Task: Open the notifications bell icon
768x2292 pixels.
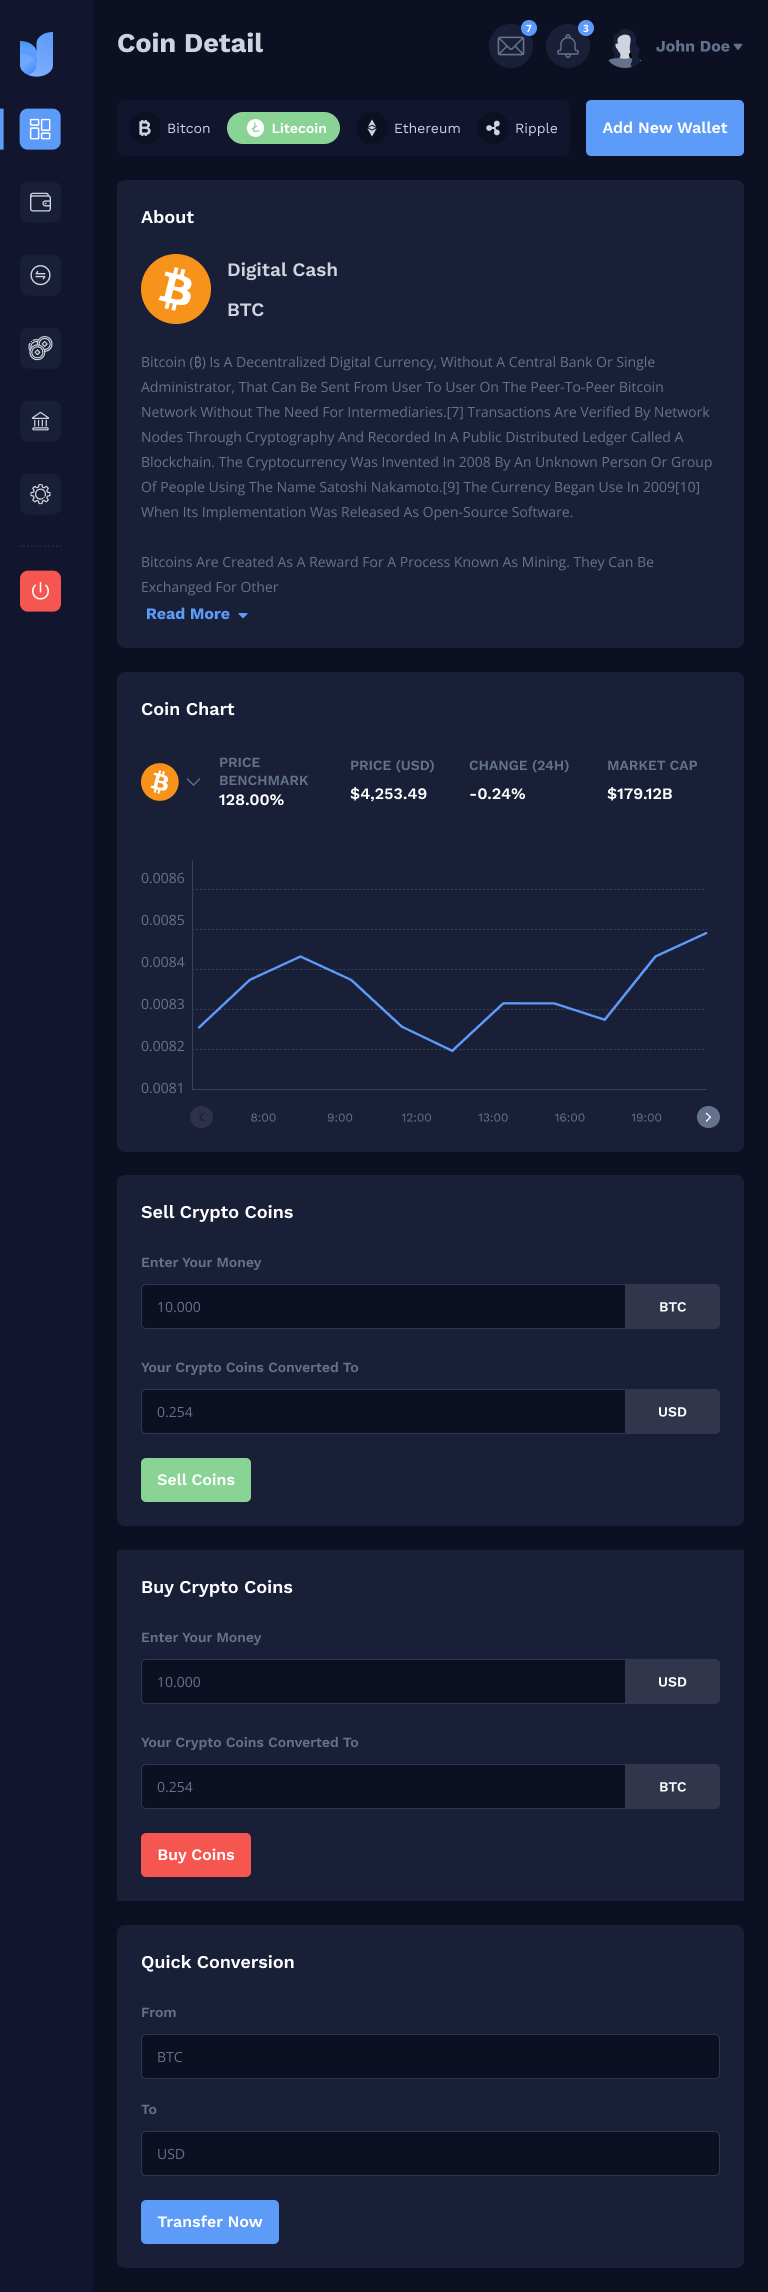Action: 568,46
